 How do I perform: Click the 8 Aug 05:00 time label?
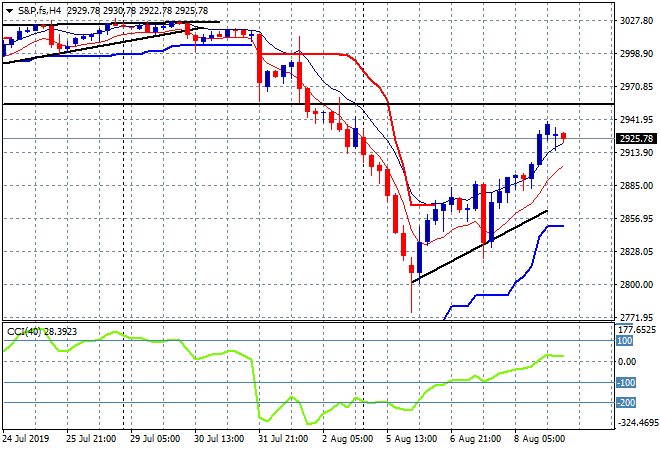[x=540, y=439]
